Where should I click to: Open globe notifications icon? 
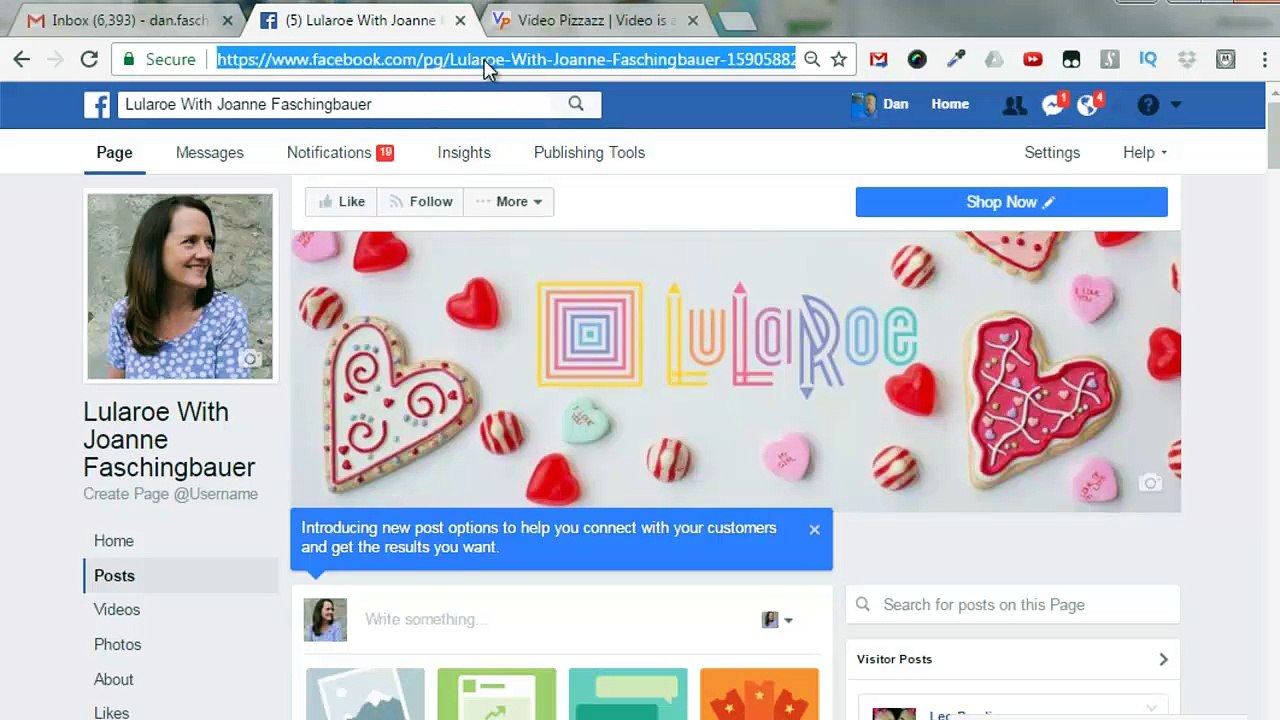coord(1089,104)
